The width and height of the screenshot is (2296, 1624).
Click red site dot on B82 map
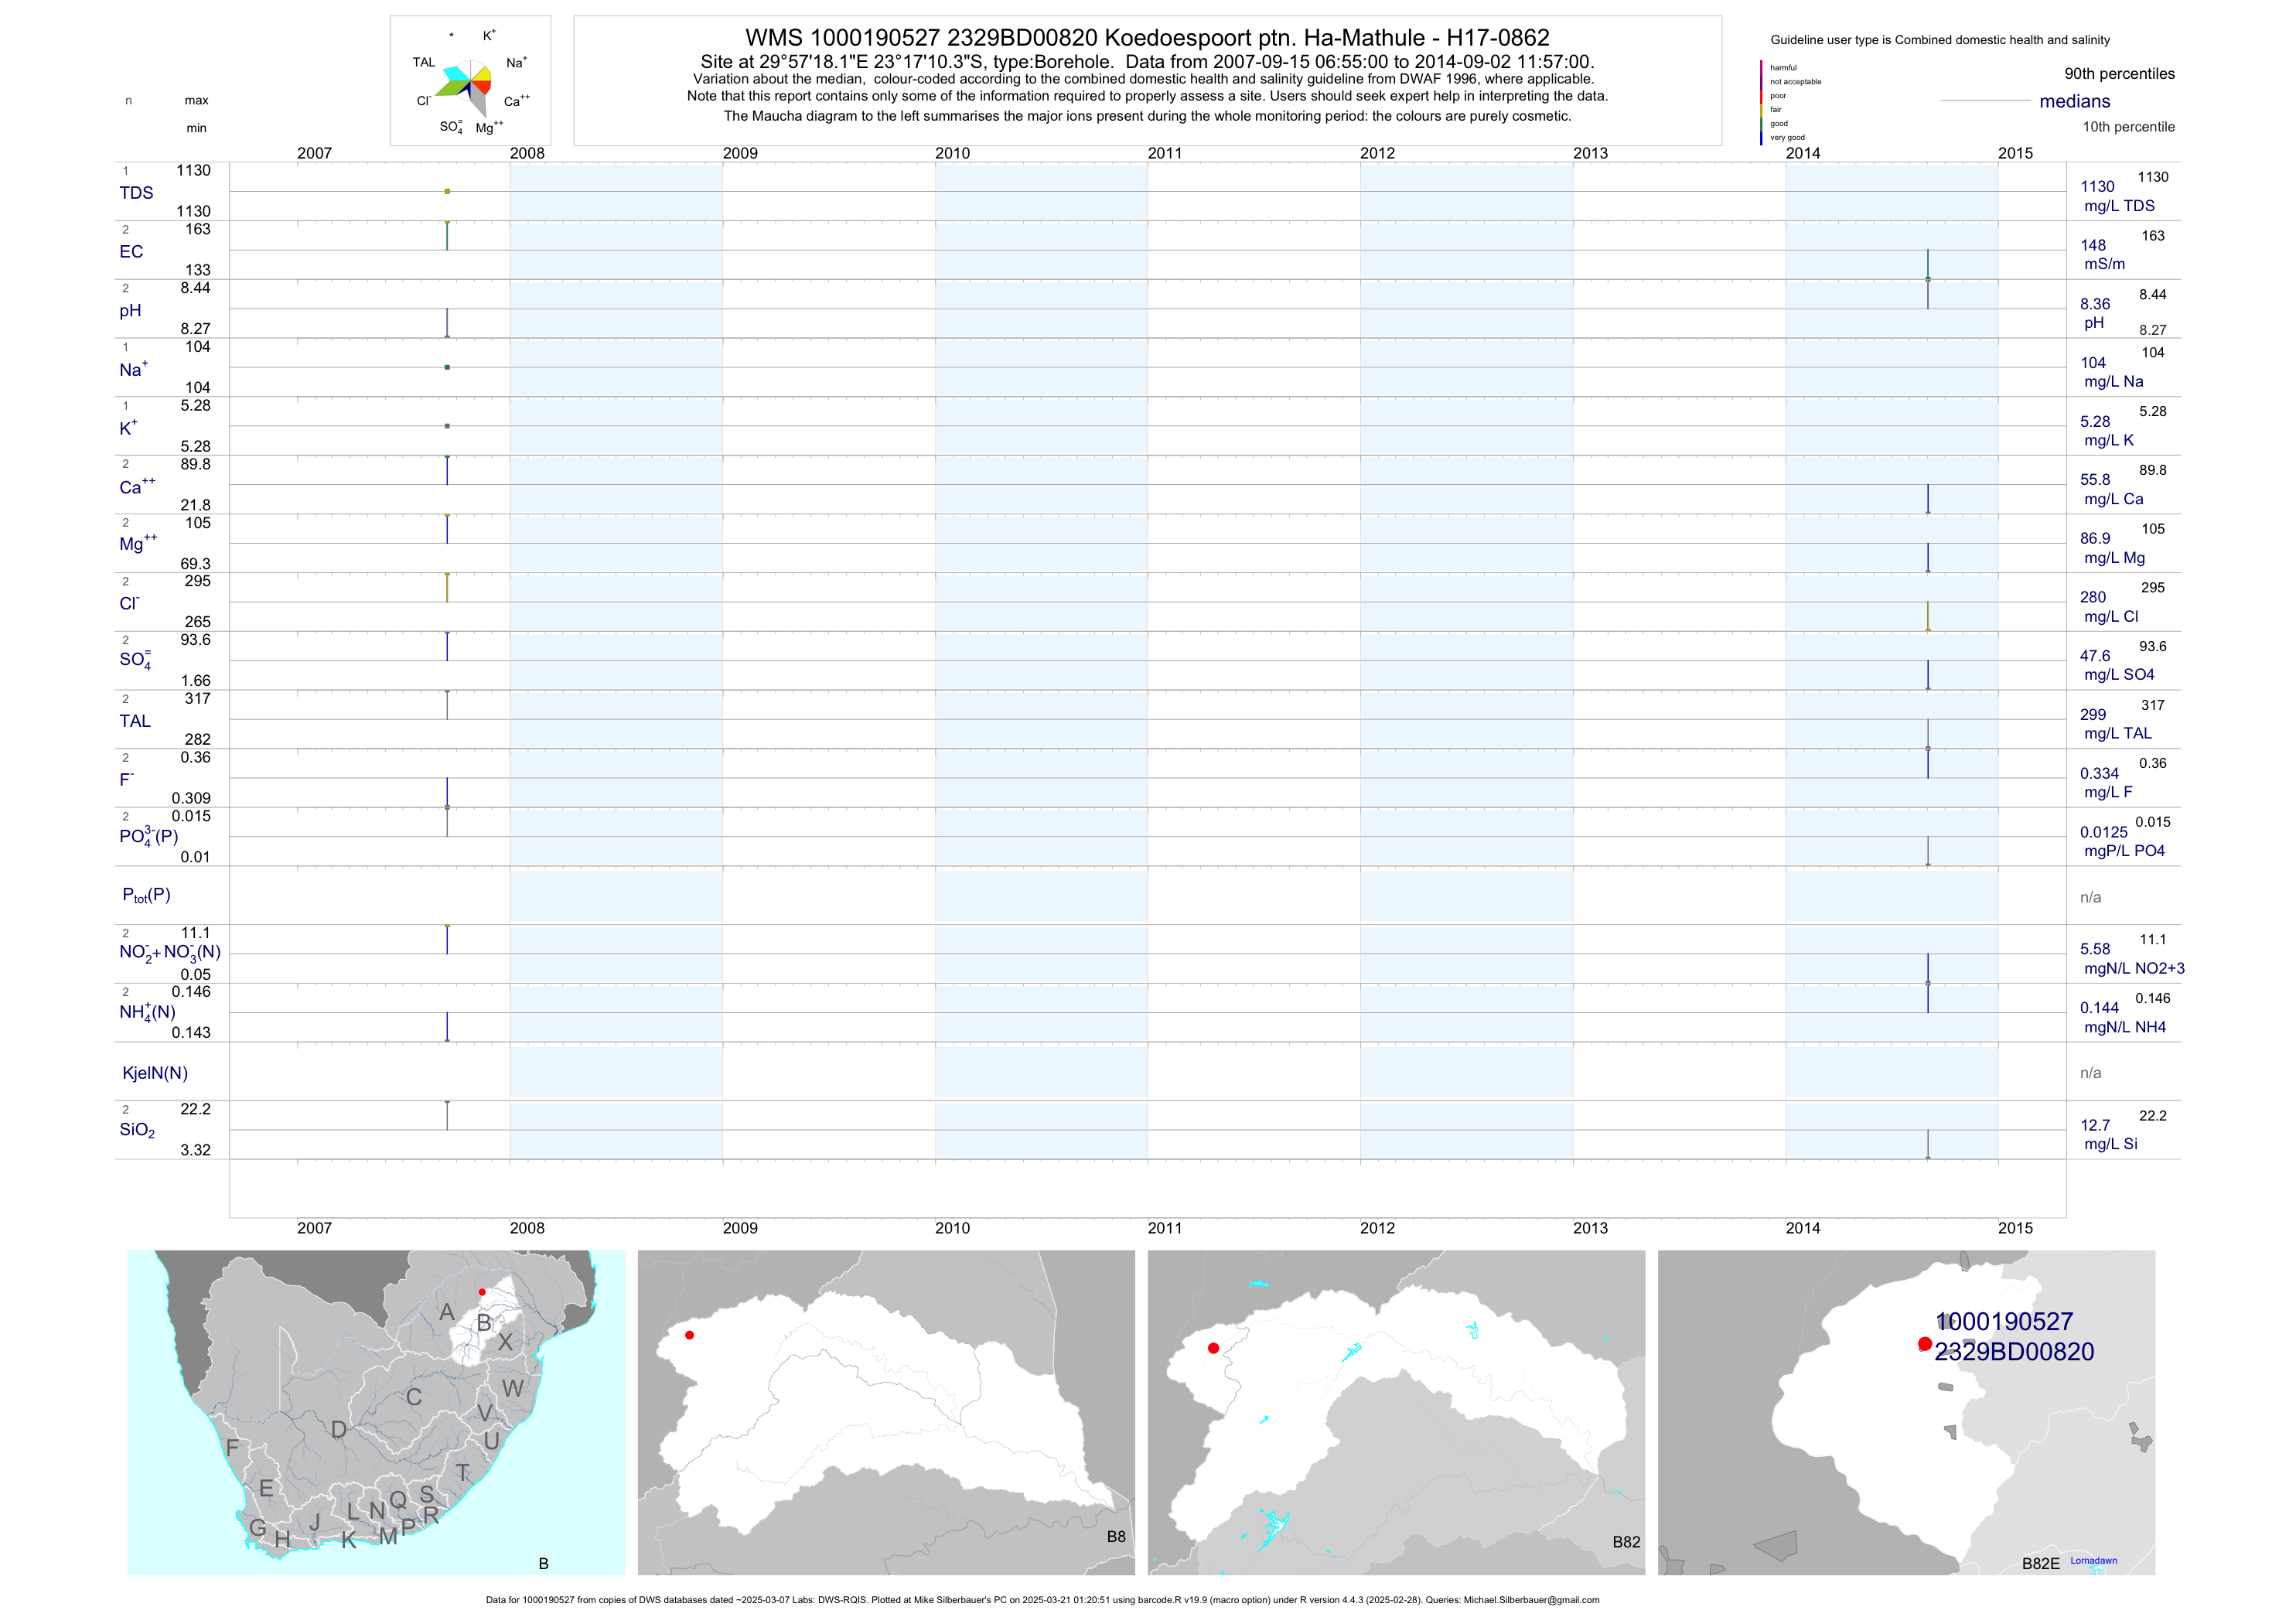[x=1213, y=1348]
